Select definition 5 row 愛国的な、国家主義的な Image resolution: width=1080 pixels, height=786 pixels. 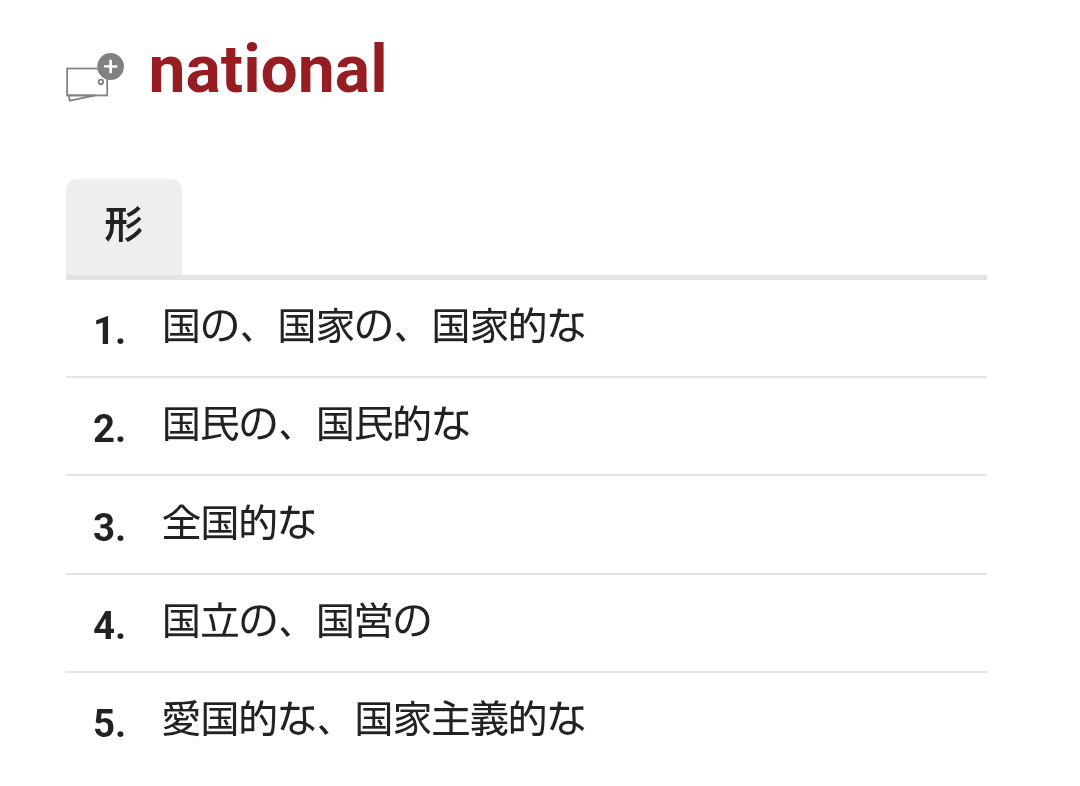point(526,721)
